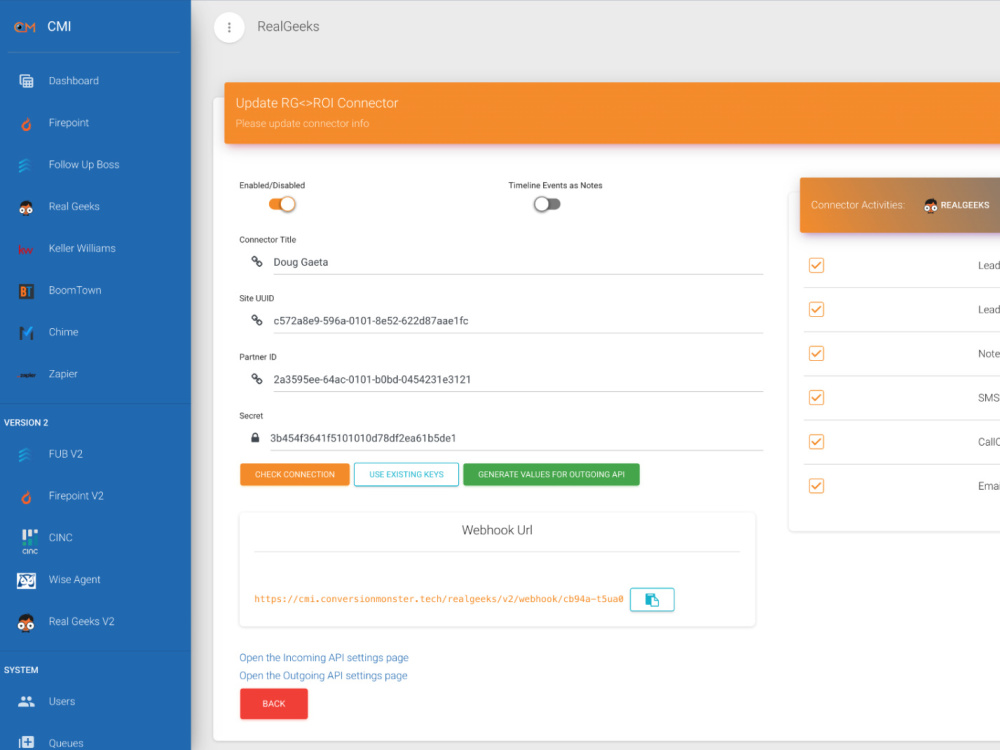Viewport: 1000px width, 750px height.
Task: Uncheck the second Lead activity checkbox
Action: [x=816, y=309]
